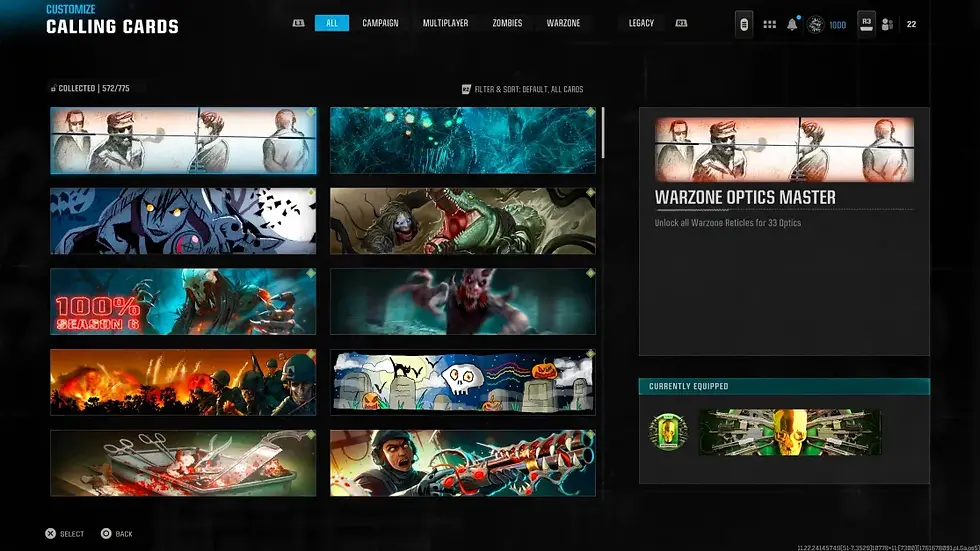Click the R1 next-tab bumper icon
The height and width of the screenshot is (551, 980).
[x=681, y=23]
